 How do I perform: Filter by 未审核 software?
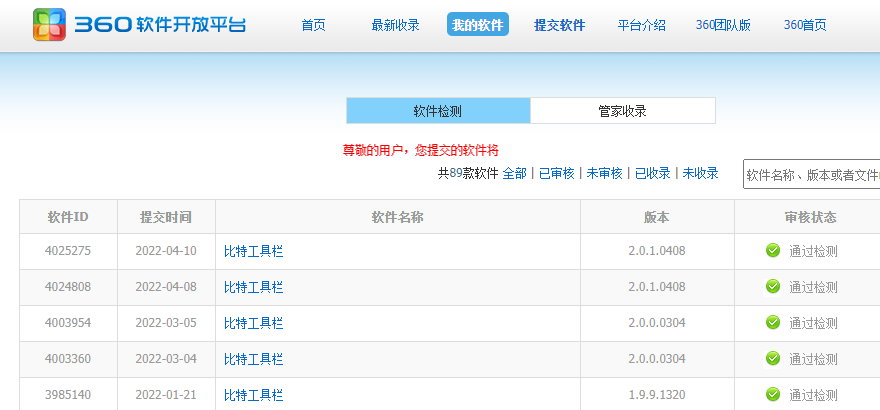(x=604, y=173)
